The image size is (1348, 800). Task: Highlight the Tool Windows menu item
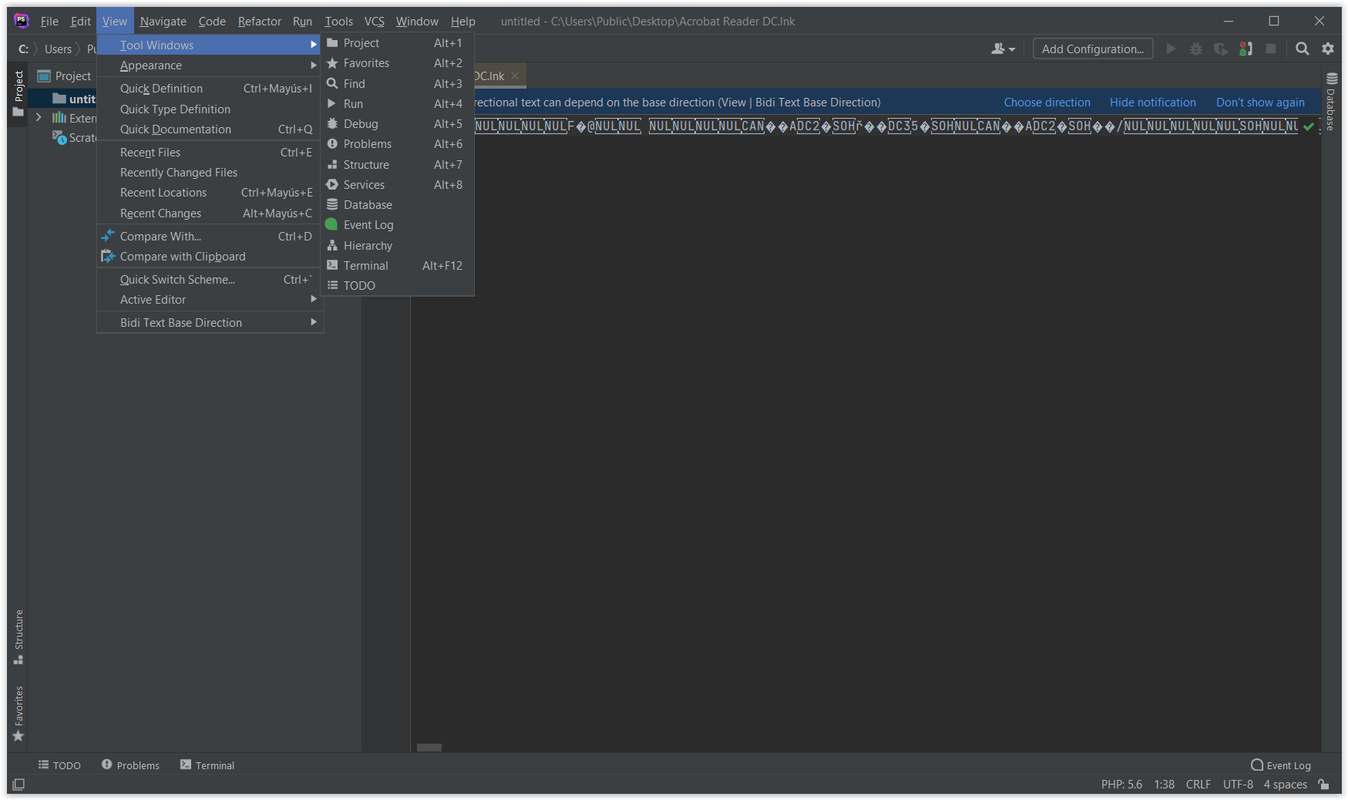coord(210,45)
